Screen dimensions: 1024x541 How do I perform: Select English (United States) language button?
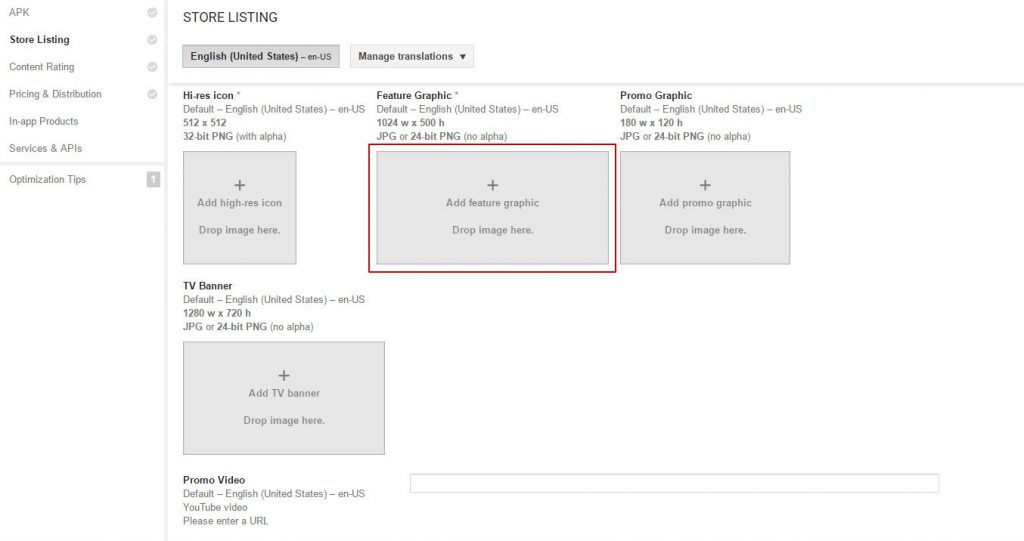pos(260,57)
